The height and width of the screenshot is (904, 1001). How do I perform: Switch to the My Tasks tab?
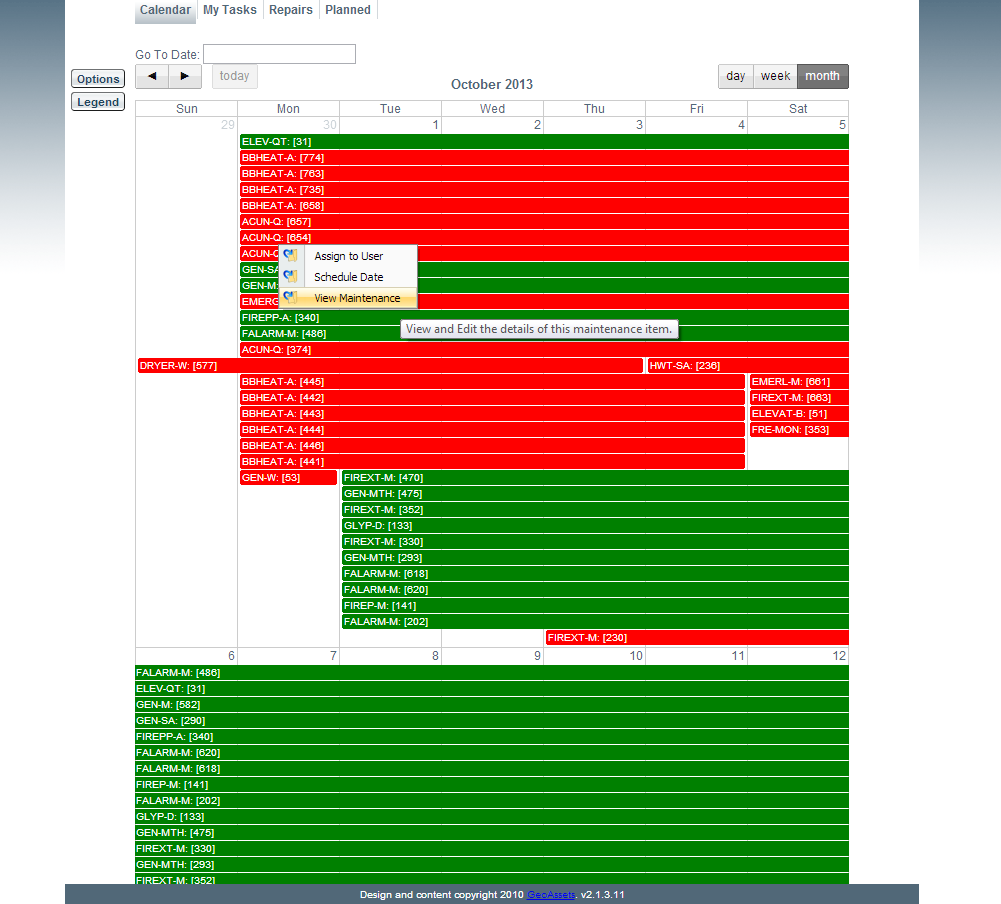pyautogui.click(x=230, y=10)
